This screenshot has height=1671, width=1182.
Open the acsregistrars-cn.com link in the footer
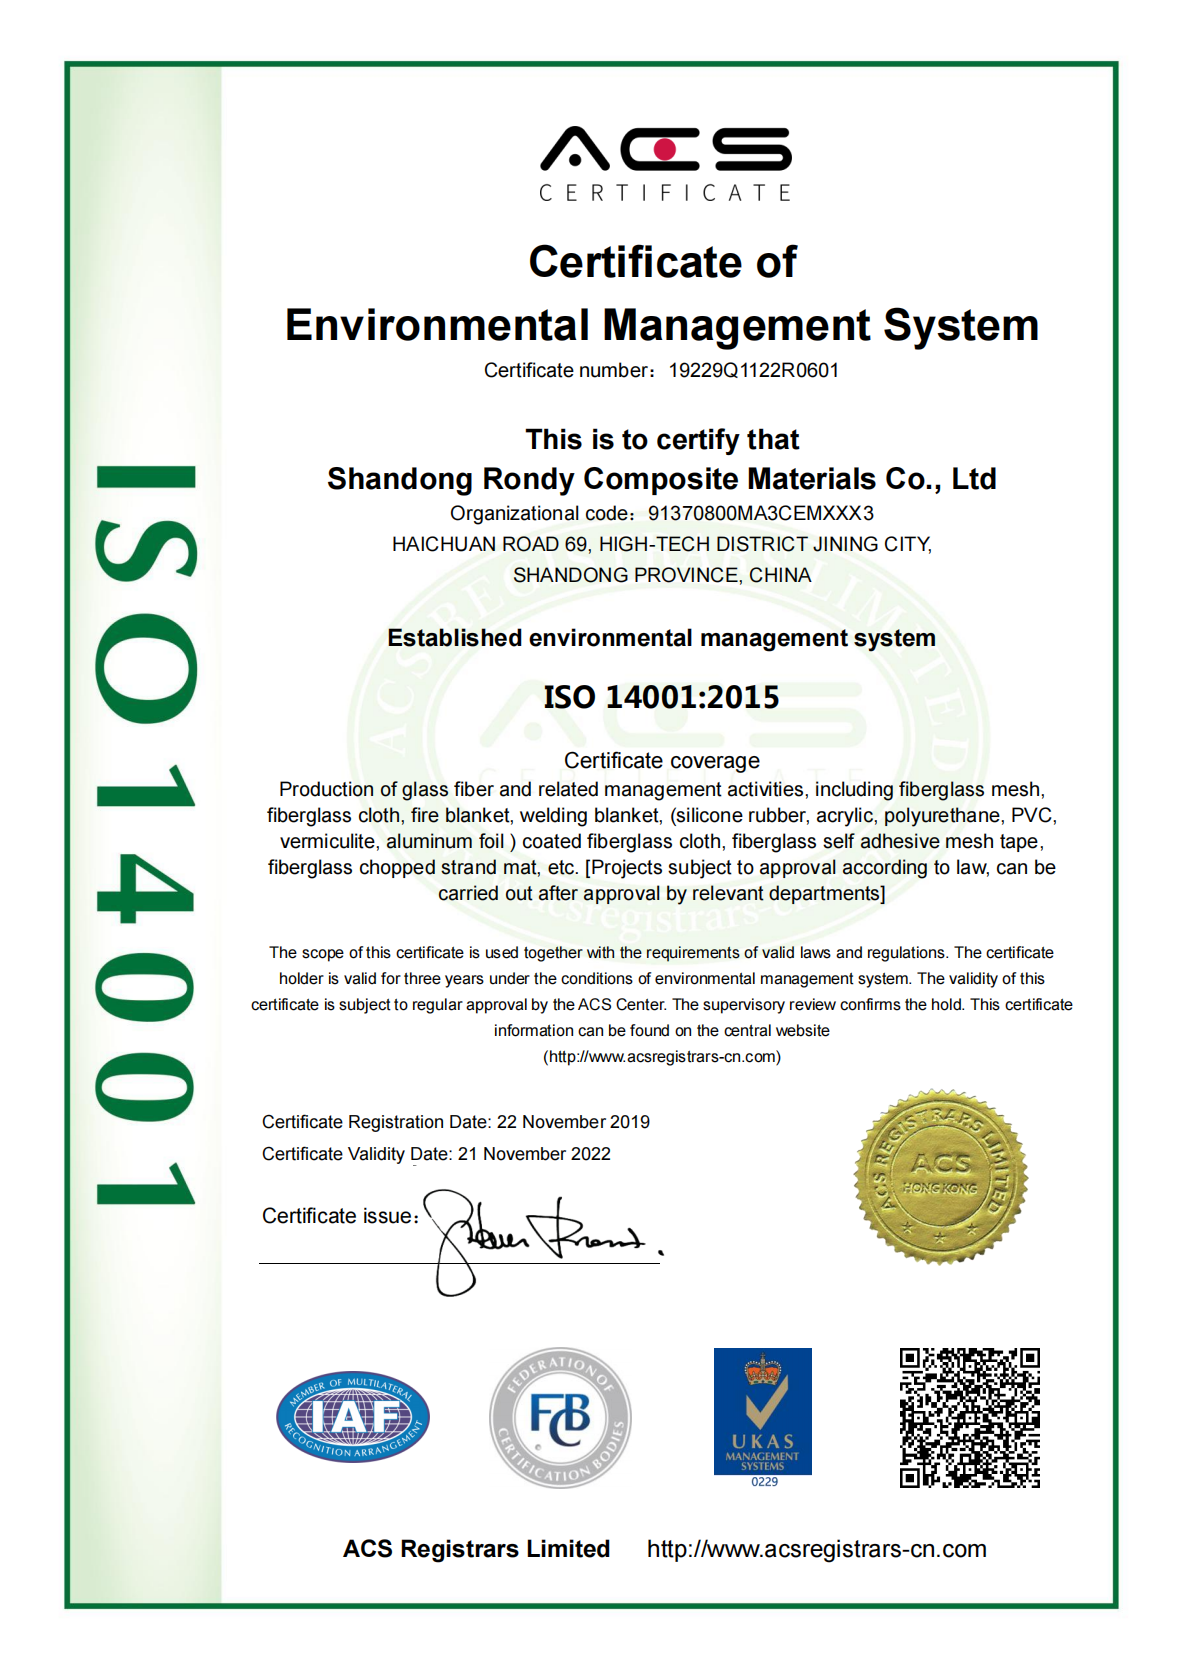click(x=816, y=1549)
